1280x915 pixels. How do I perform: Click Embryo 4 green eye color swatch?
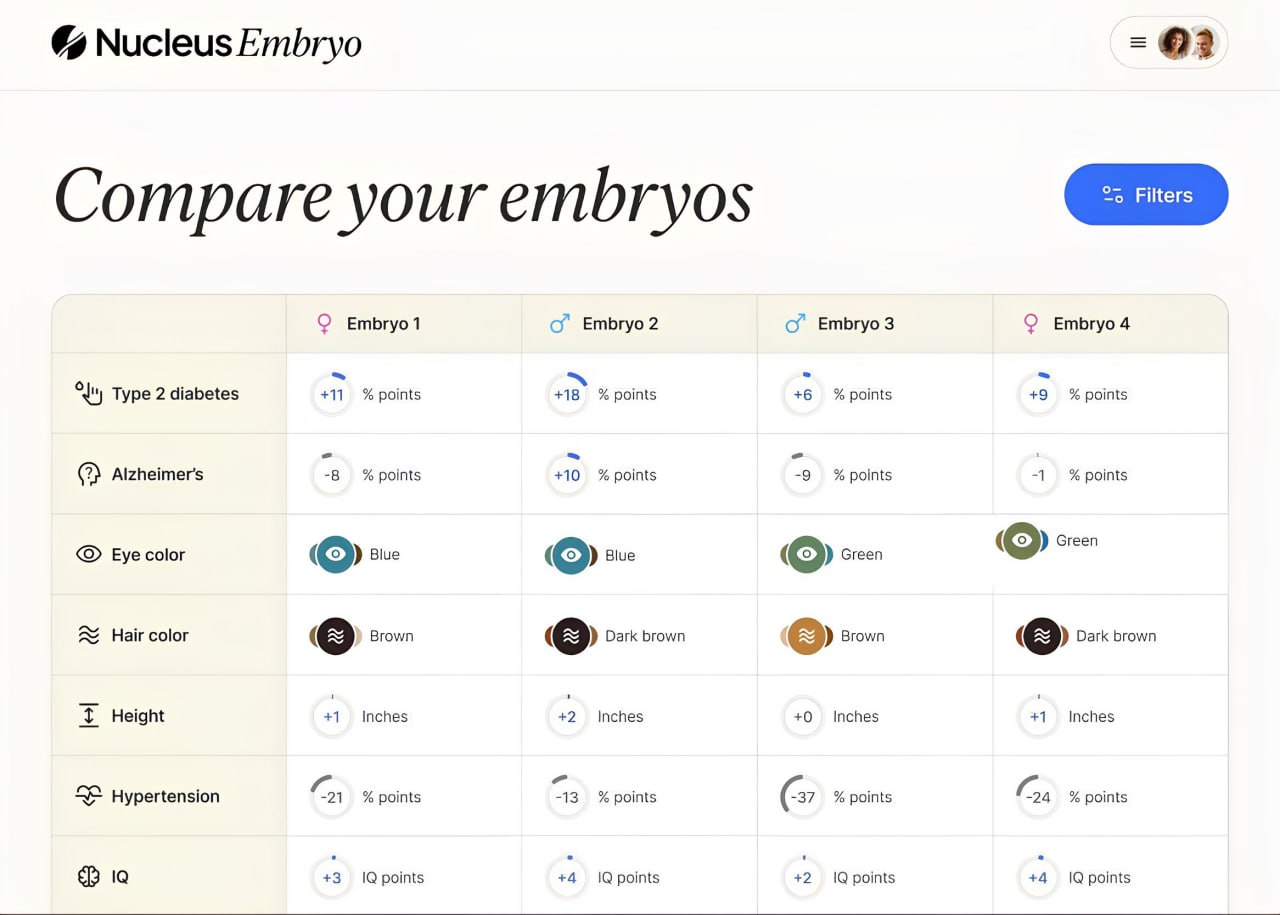click(1021, 541)
